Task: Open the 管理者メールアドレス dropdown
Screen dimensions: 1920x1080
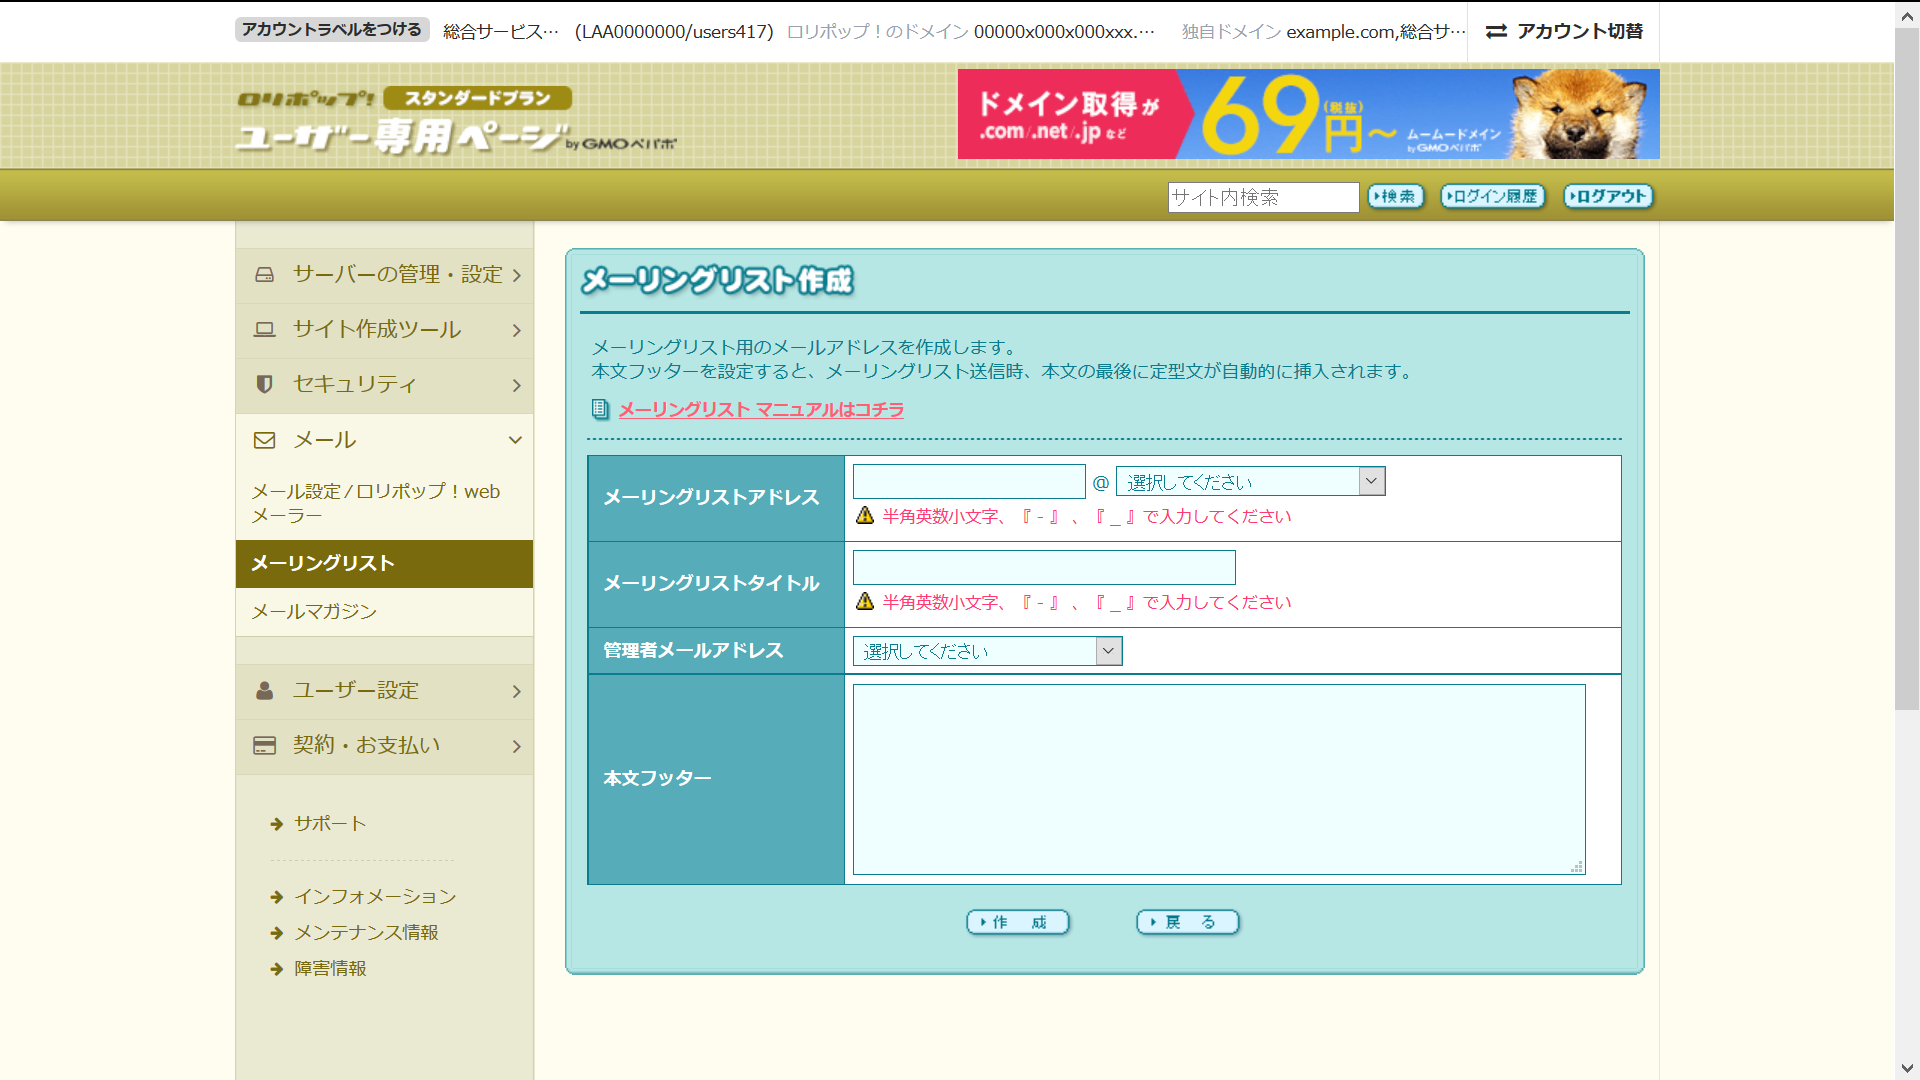Action: (987, 651)
